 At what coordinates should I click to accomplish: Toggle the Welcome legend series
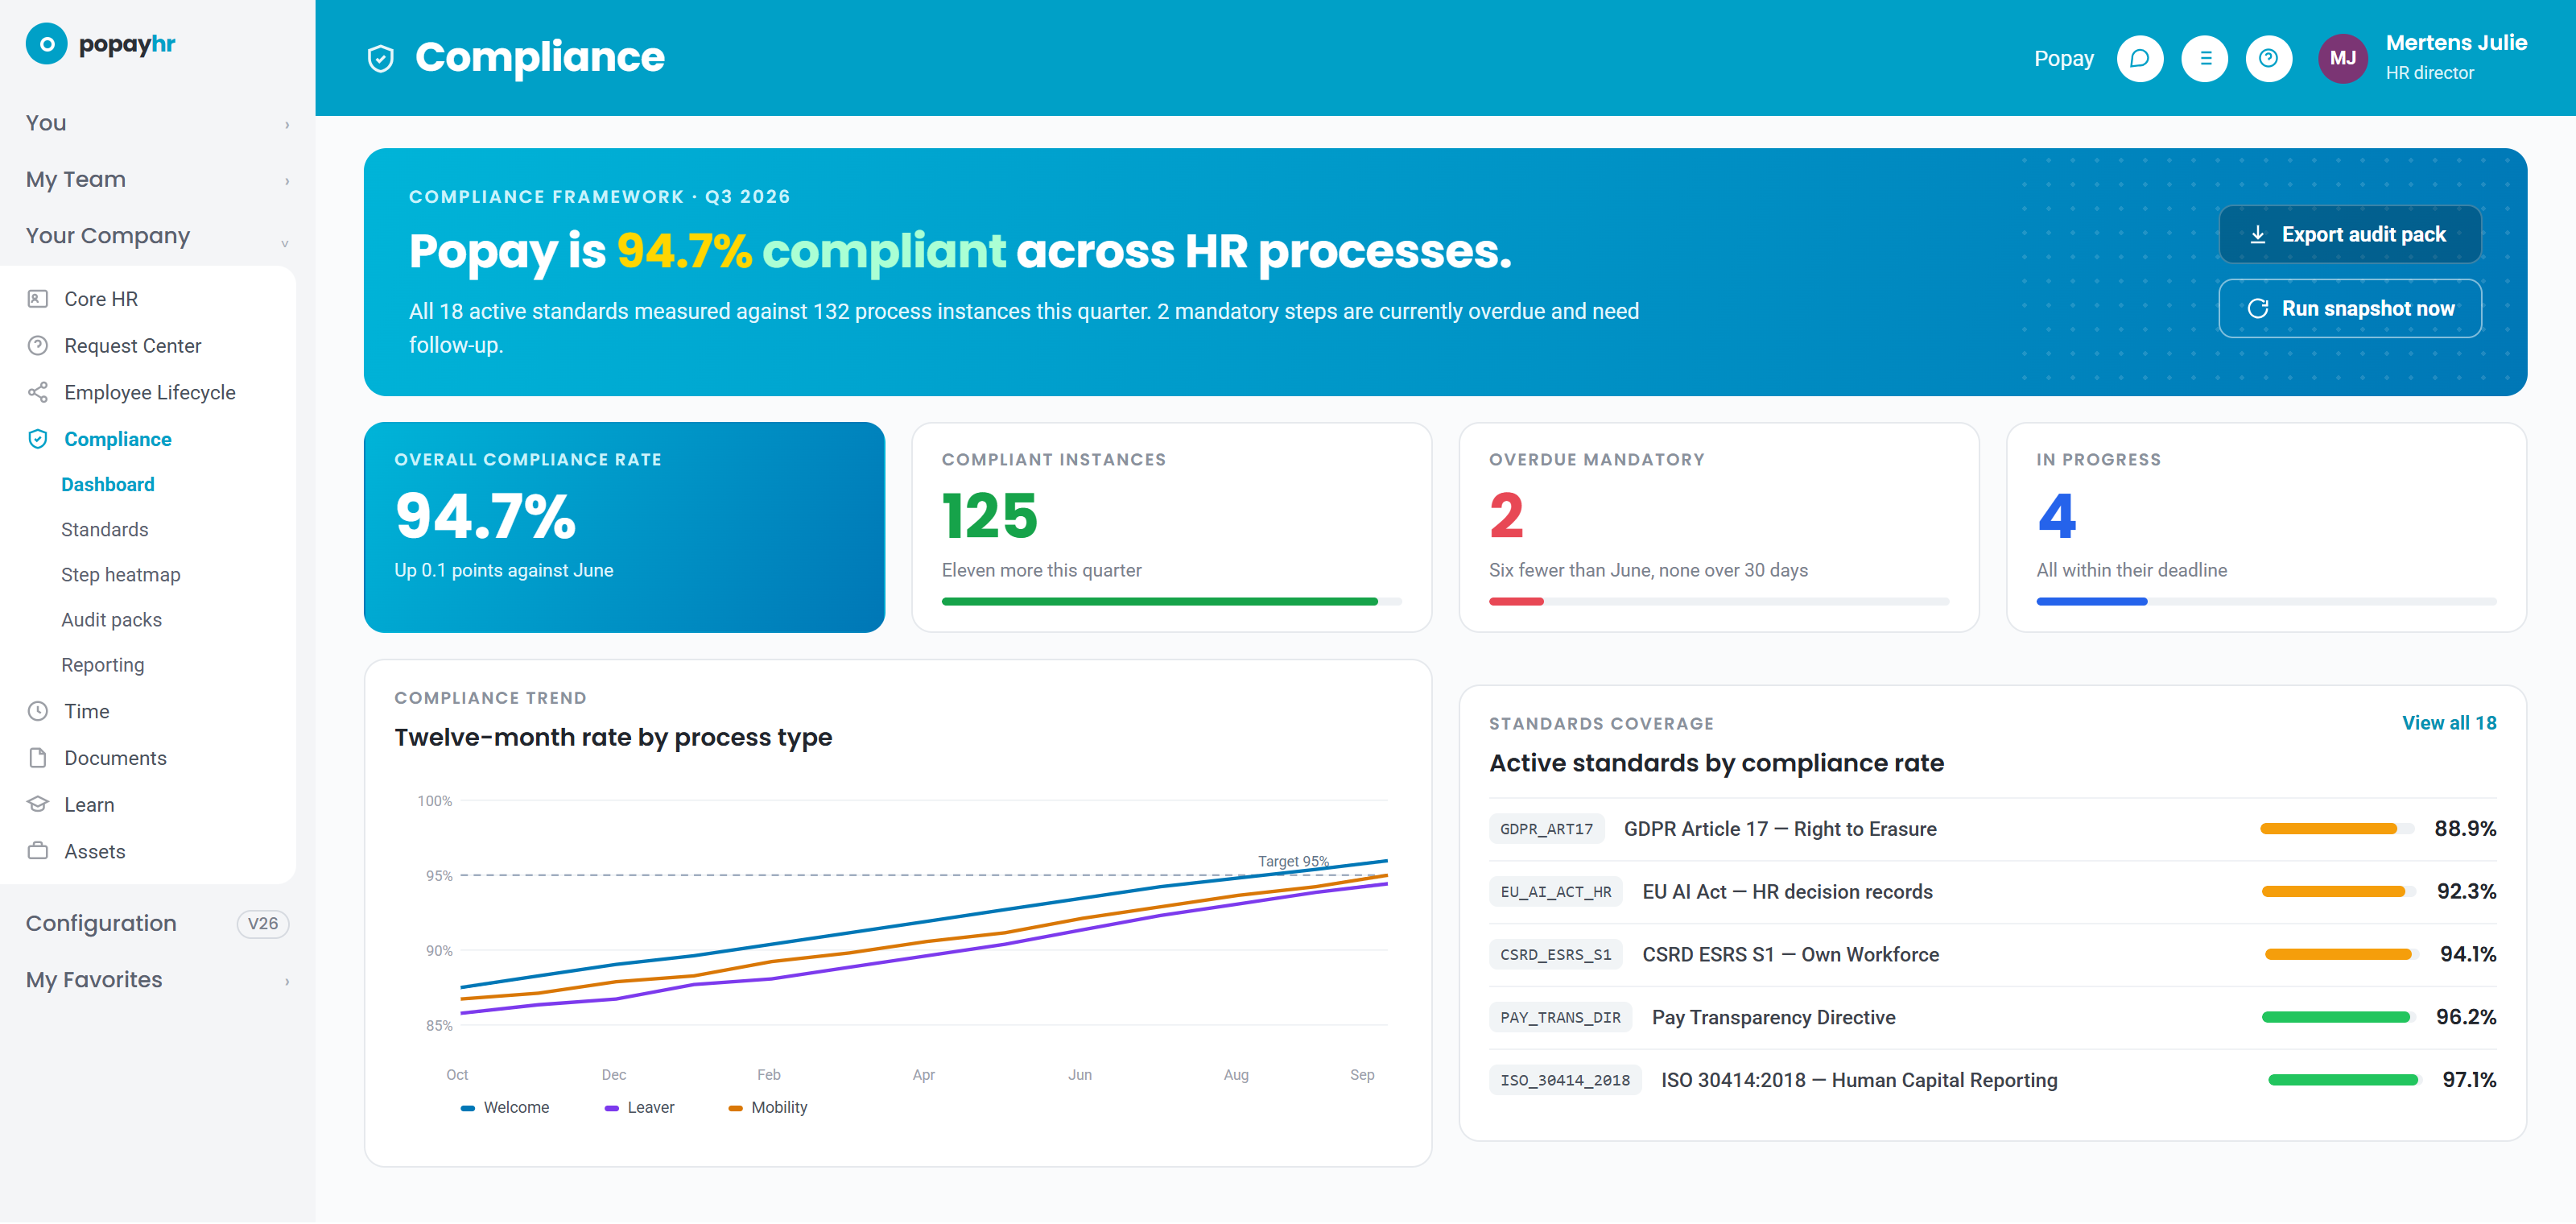pos(504,1107)
